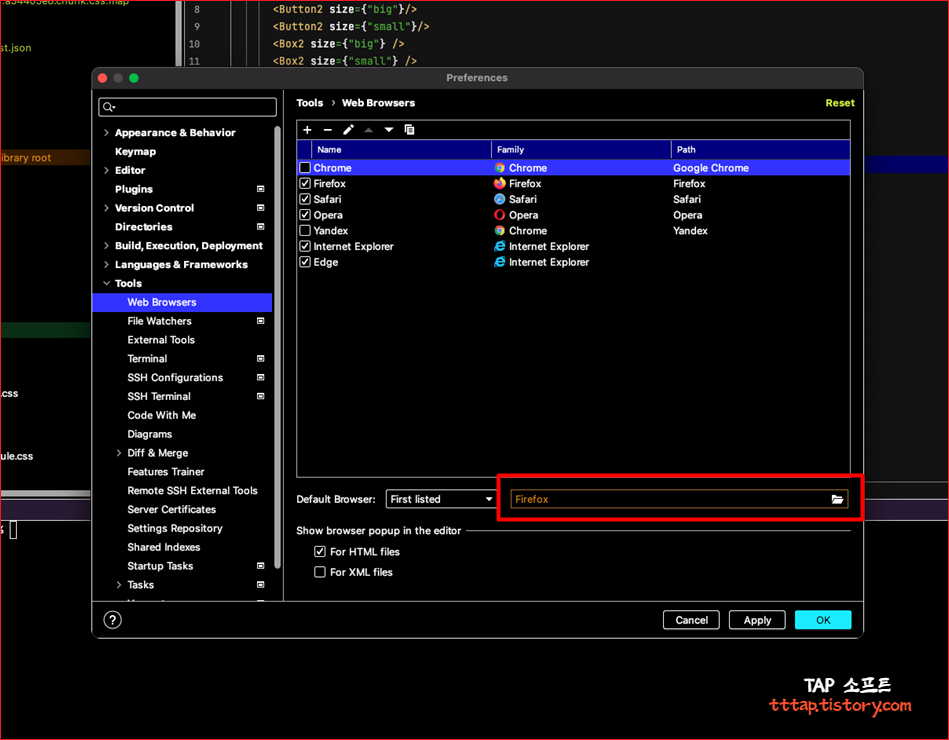Open Server Certificates settings

pos(172,509)
